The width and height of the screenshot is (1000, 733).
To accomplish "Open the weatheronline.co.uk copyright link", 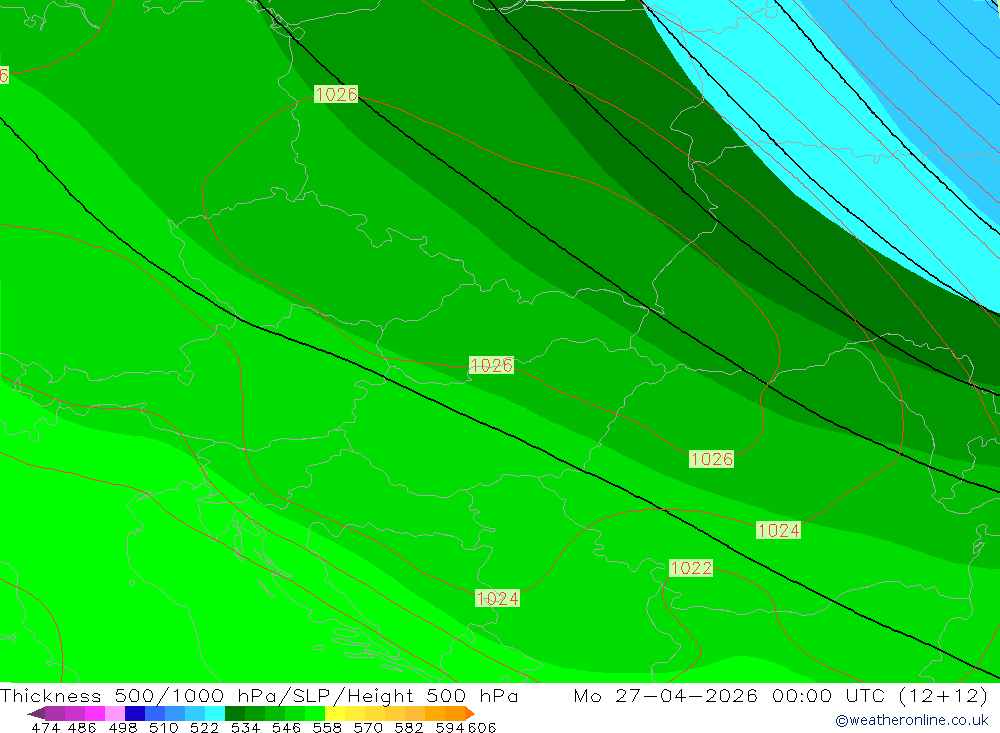I will (912, 720).
